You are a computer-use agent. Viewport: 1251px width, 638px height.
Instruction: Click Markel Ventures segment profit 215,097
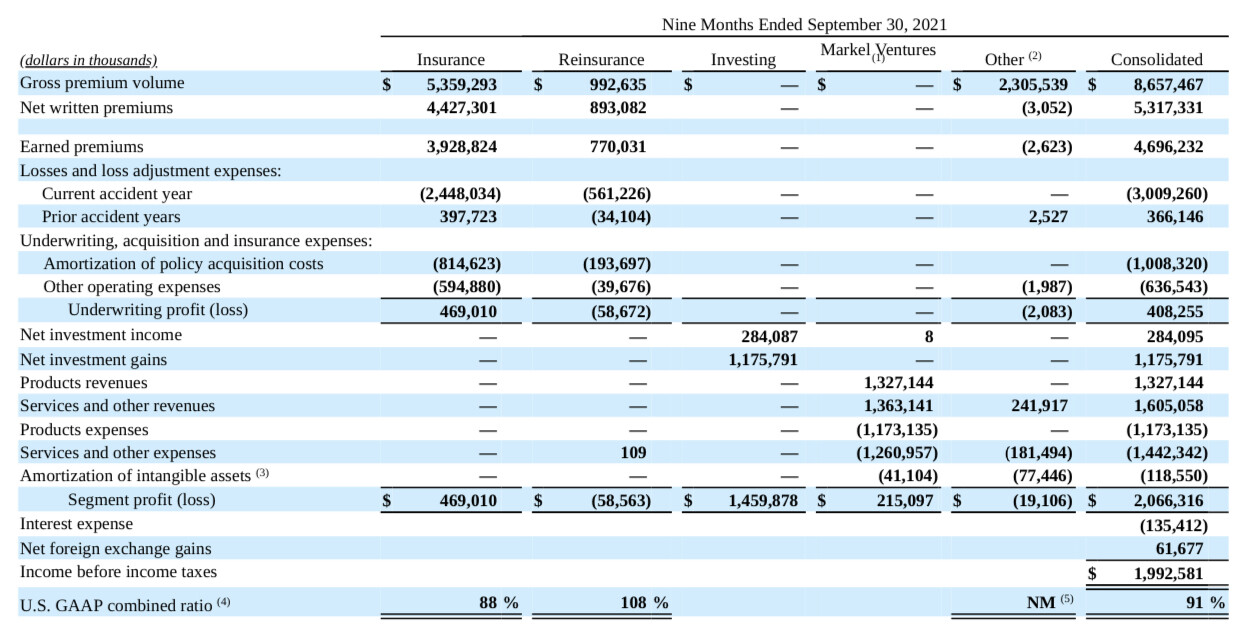pyautogui.click(x=905, y=501)
